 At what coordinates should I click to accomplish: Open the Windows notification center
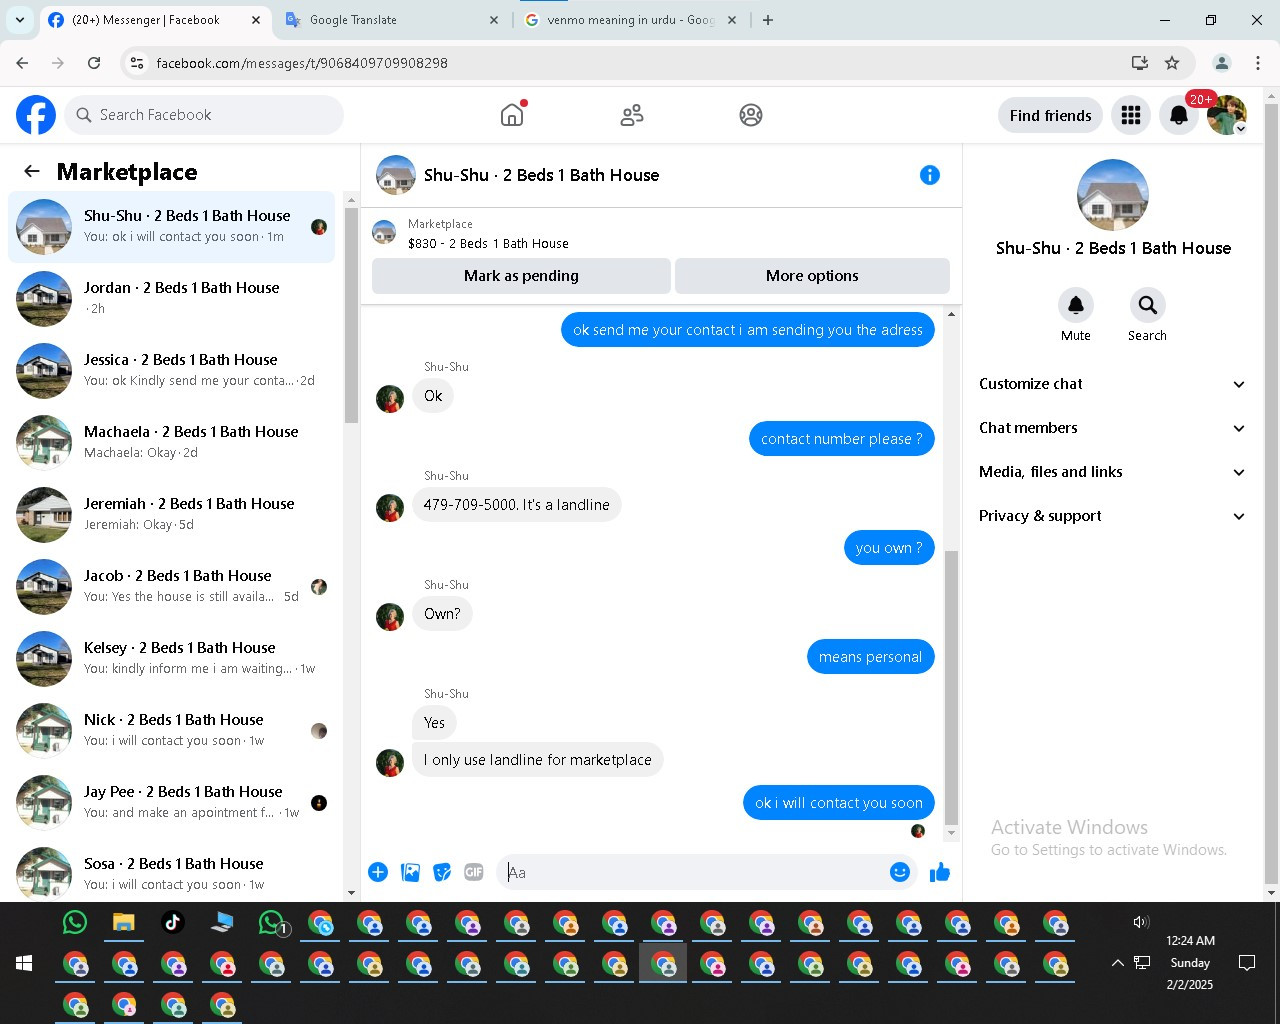pos(1247,963)
